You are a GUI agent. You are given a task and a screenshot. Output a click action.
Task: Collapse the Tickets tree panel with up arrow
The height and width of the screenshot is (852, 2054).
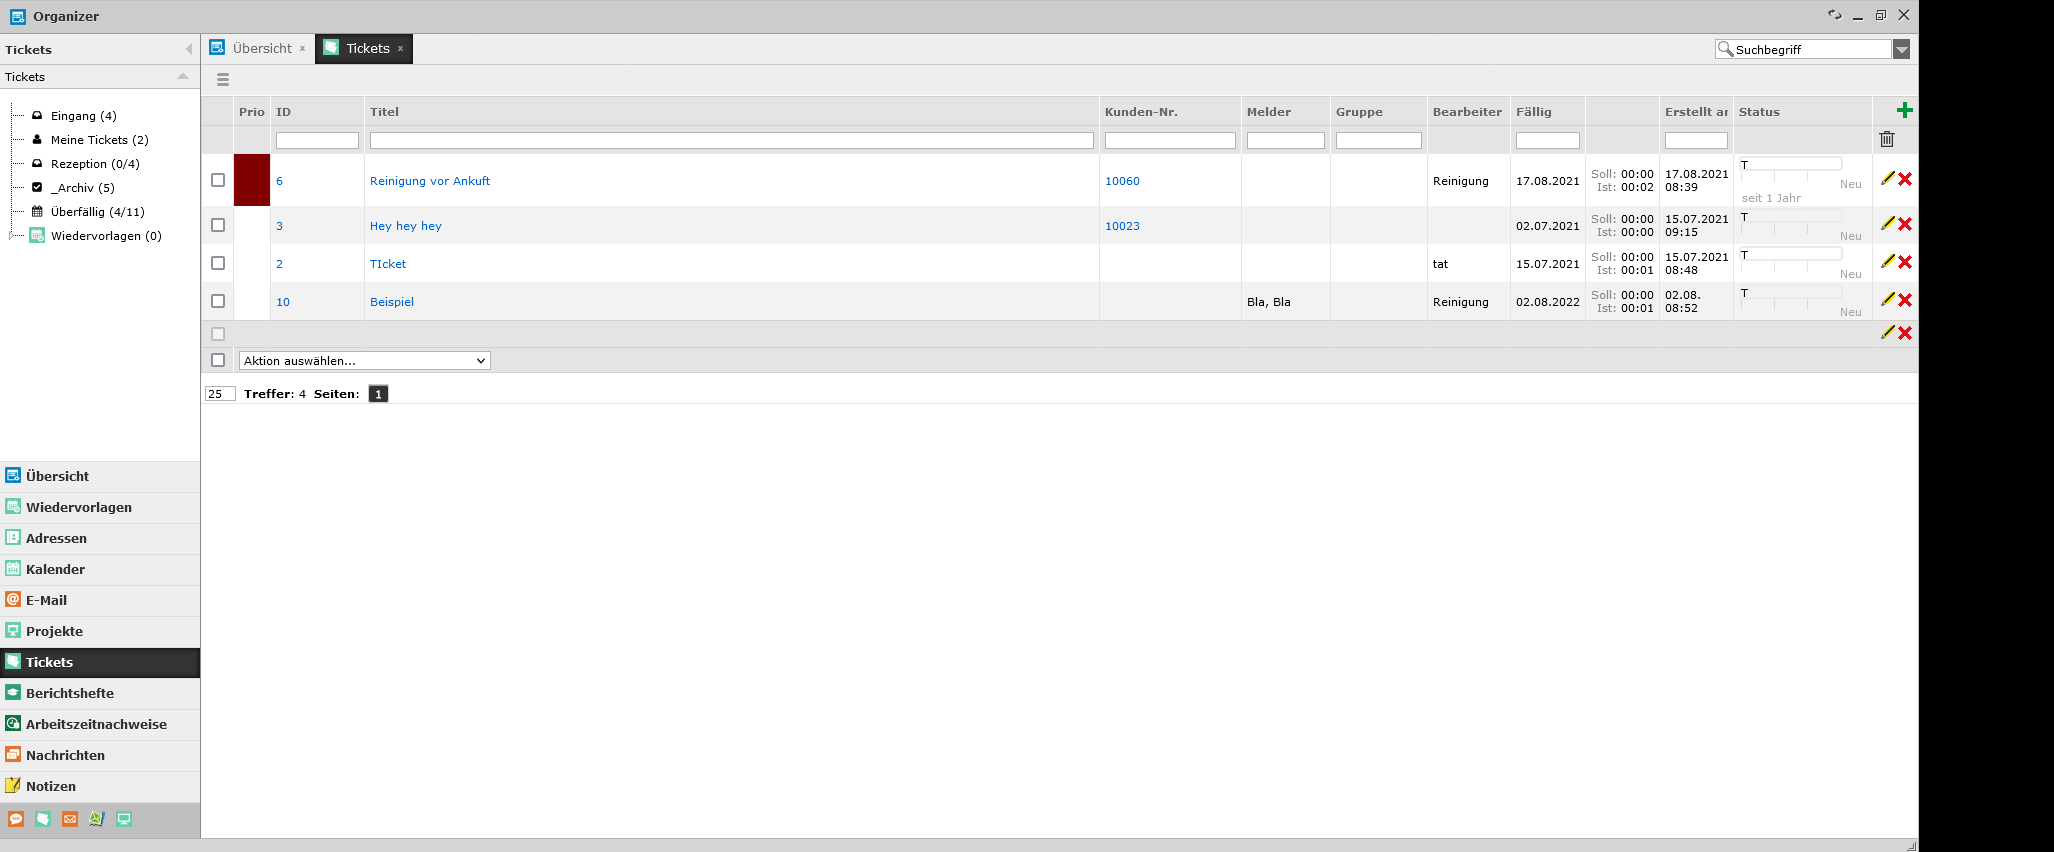tap(183, 76)
